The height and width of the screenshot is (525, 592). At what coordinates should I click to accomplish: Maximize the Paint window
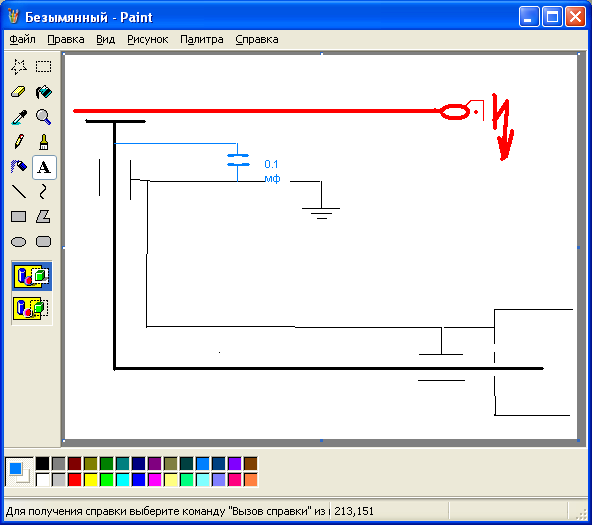pyautogui.click(x=552, y=17)
